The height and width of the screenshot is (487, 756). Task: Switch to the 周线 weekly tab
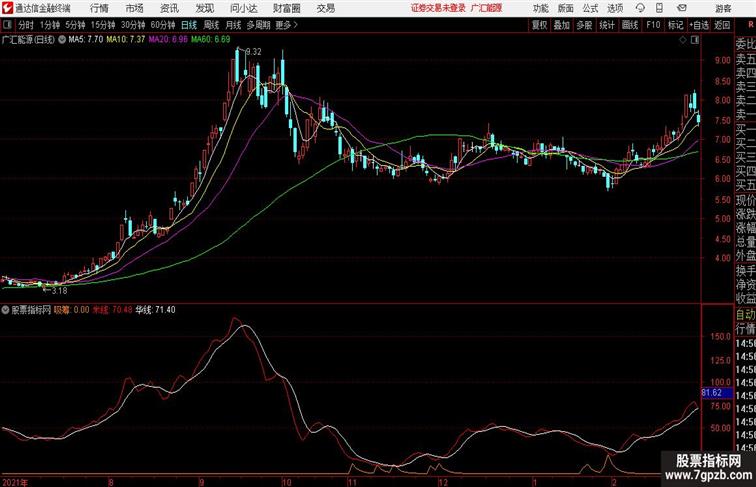(x=211, y=25)
